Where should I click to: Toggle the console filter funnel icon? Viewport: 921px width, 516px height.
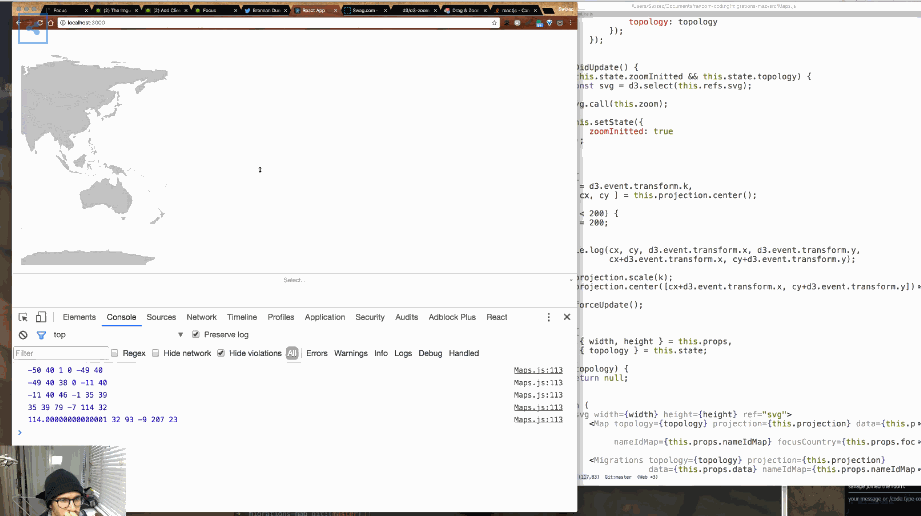click(x=41, y=335)
